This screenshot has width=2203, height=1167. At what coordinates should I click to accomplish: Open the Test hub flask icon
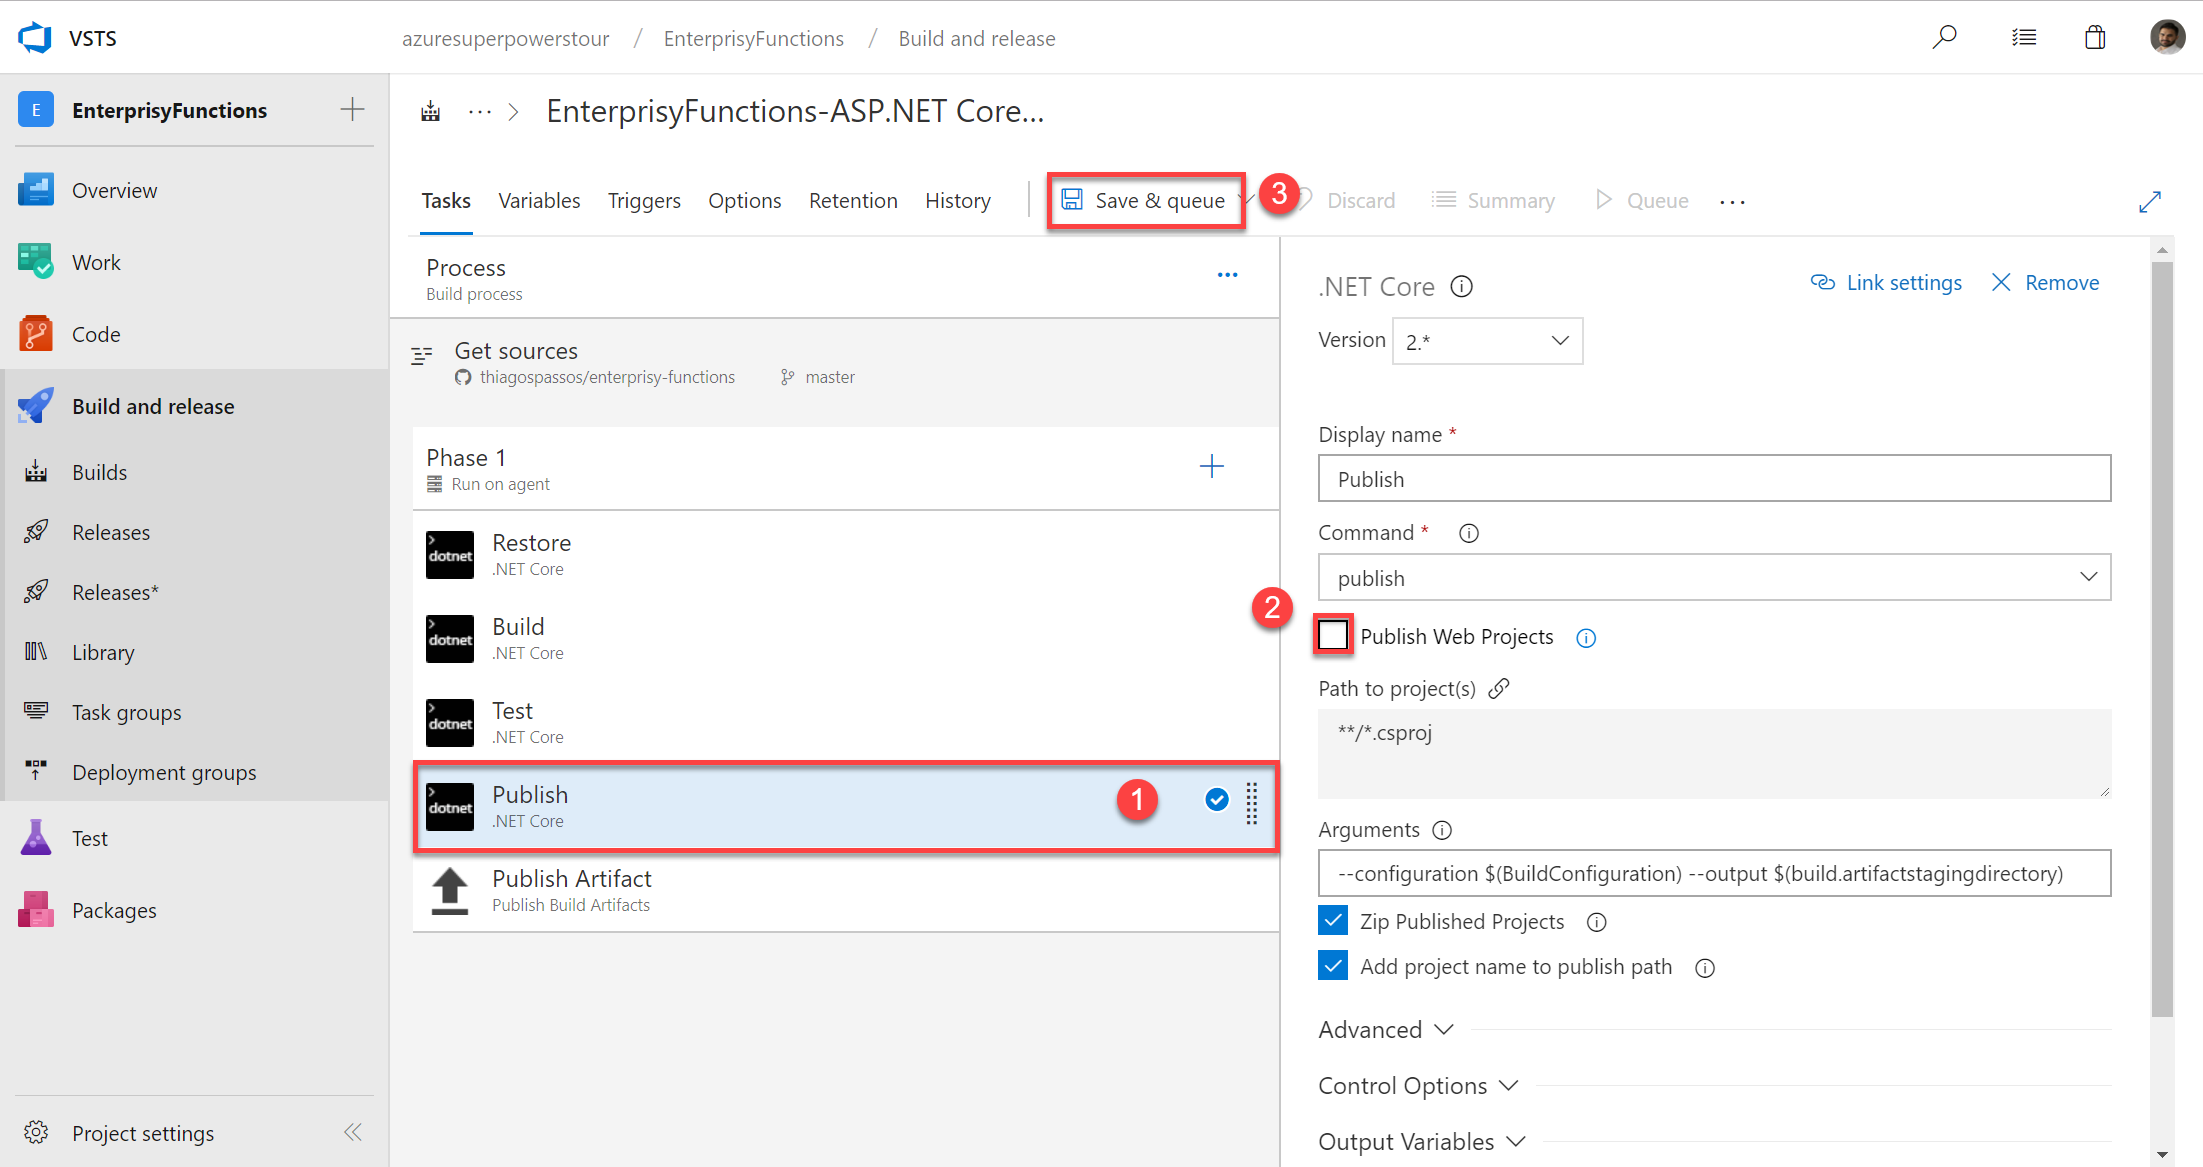(x=36, y=838)
